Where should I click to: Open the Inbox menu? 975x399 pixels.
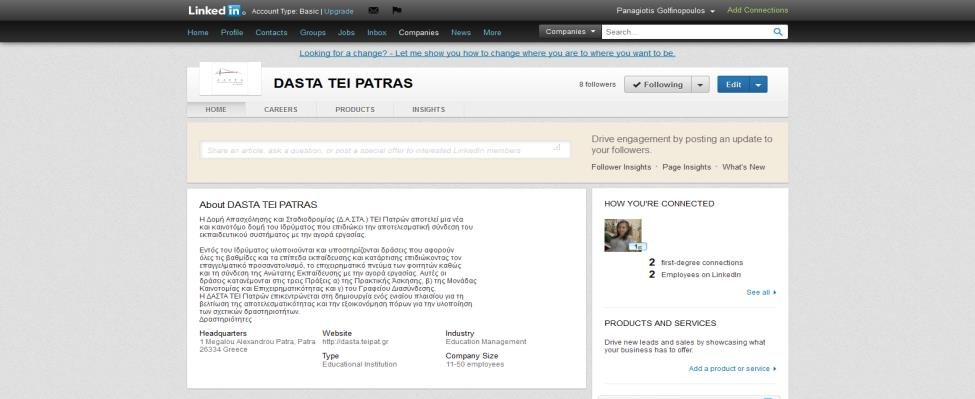coord(377,32)
